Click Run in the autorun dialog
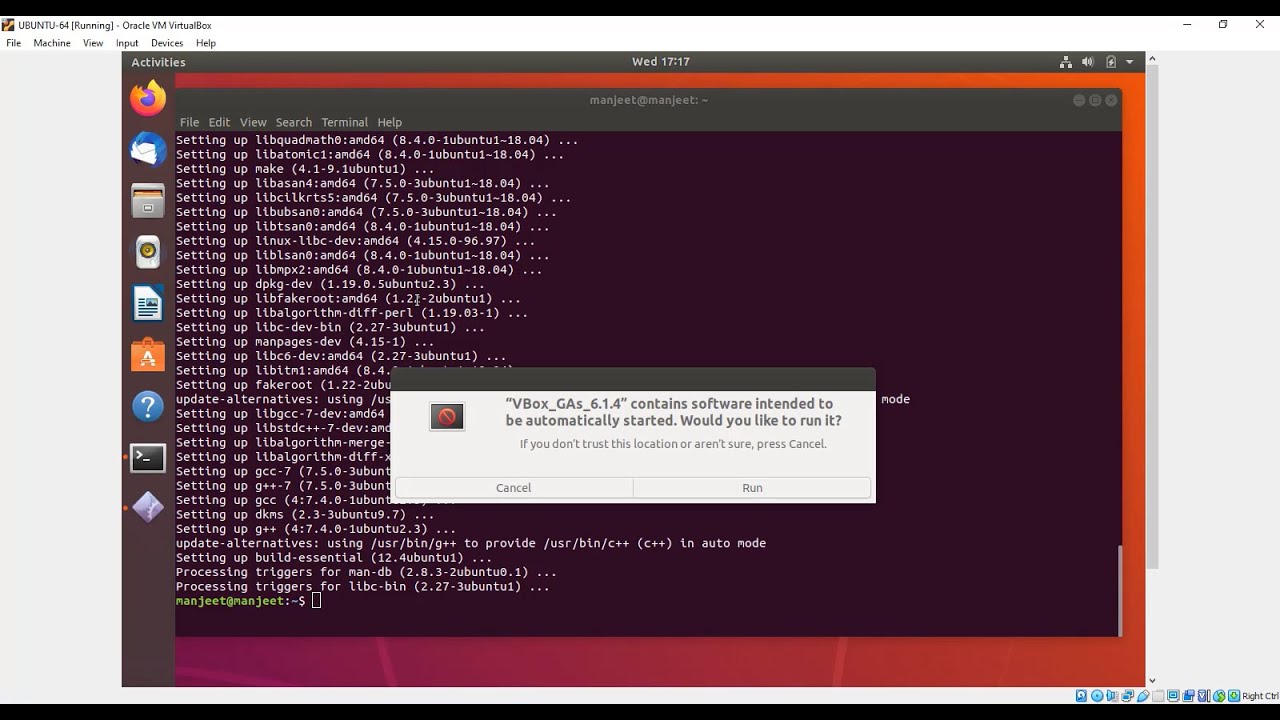This screenshot has width=1280, height=720. [752, 488]
